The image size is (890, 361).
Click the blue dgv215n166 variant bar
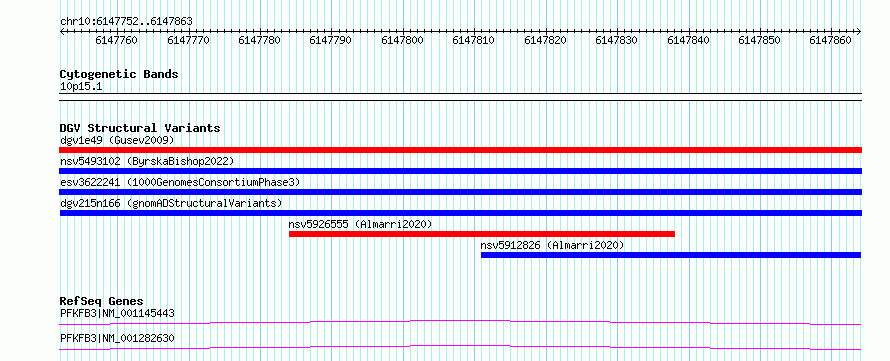(460, 213)
